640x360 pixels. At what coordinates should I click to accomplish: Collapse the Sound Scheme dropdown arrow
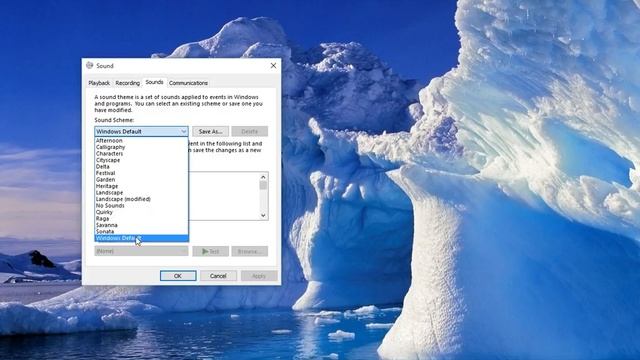point(184,131)
